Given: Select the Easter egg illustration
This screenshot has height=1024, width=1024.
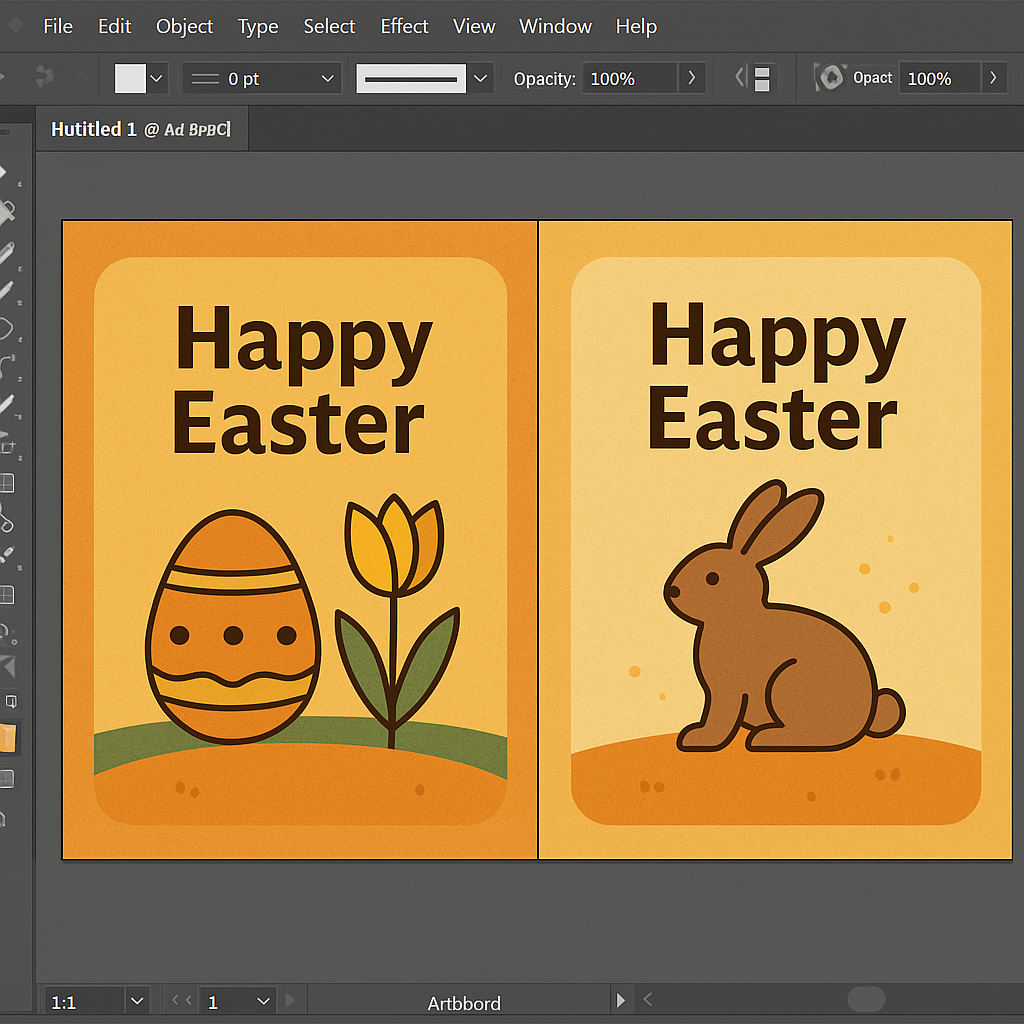Looking at the screenshot, I should 232,627.
